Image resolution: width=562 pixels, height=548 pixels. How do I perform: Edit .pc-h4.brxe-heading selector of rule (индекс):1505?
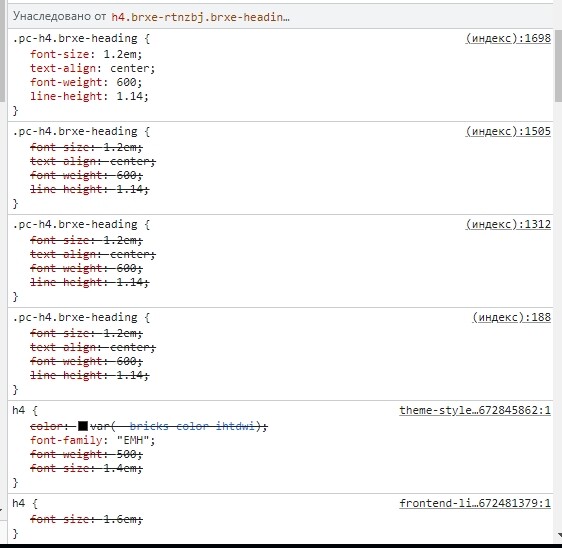click(75, 131)
